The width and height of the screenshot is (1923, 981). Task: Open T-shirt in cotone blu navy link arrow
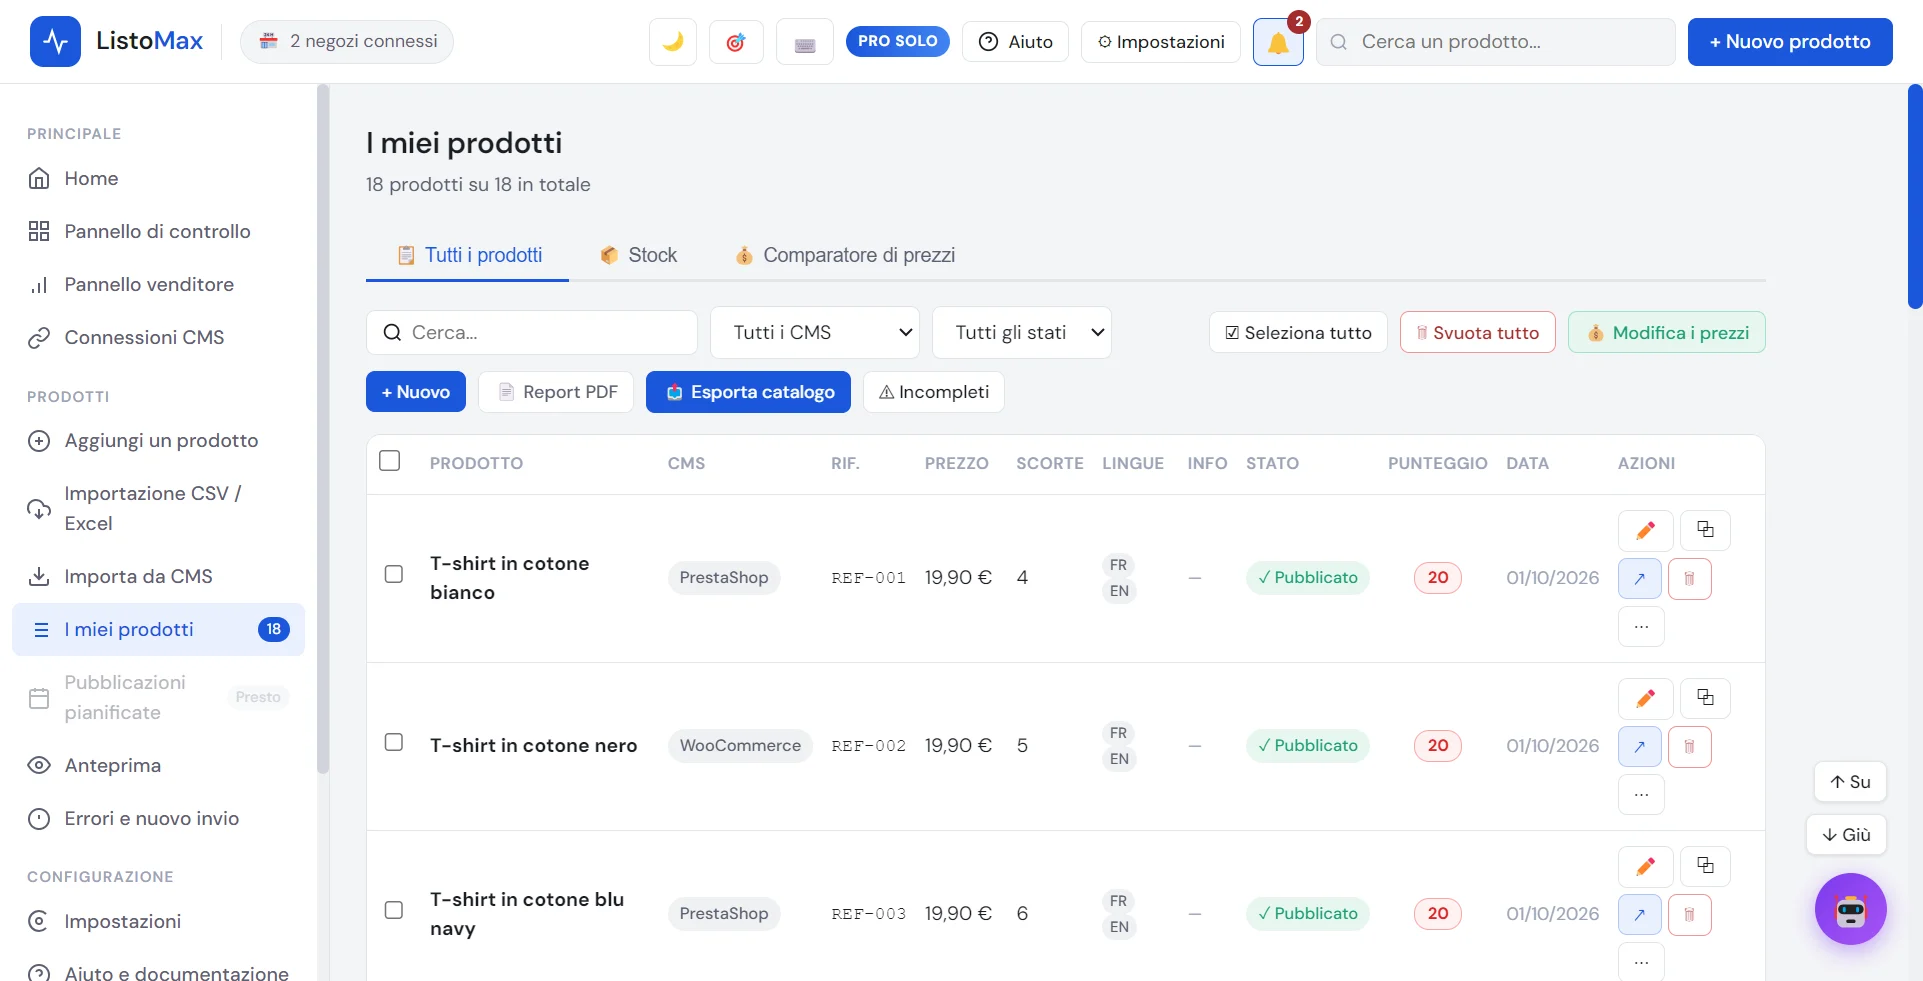(1640, 914)
